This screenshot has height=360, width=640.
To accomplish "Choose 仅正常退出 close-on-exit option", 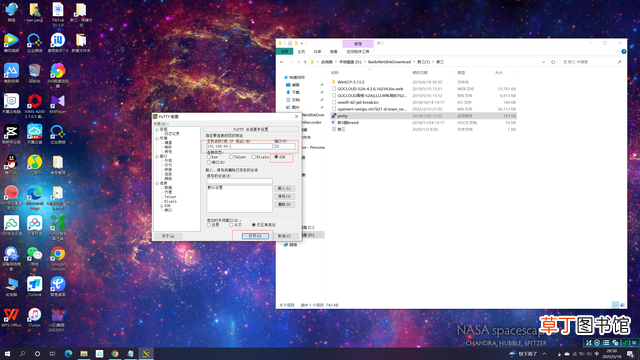I will pyautogui.click(x=253, y=225).
